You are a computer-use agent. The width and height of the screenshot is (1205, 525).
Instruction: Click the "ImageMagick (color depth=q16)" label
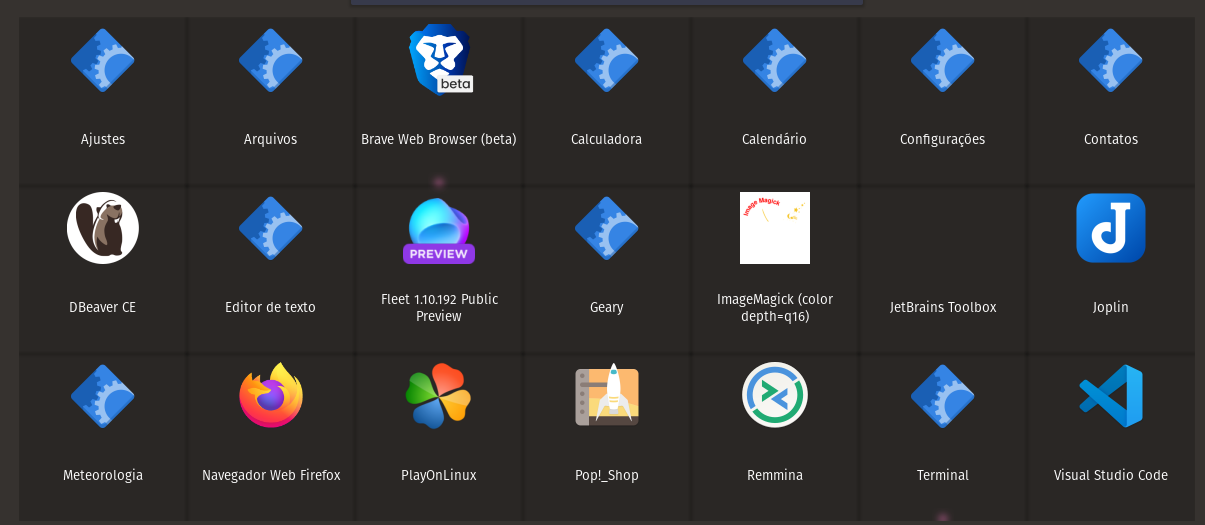coord(775,307)
